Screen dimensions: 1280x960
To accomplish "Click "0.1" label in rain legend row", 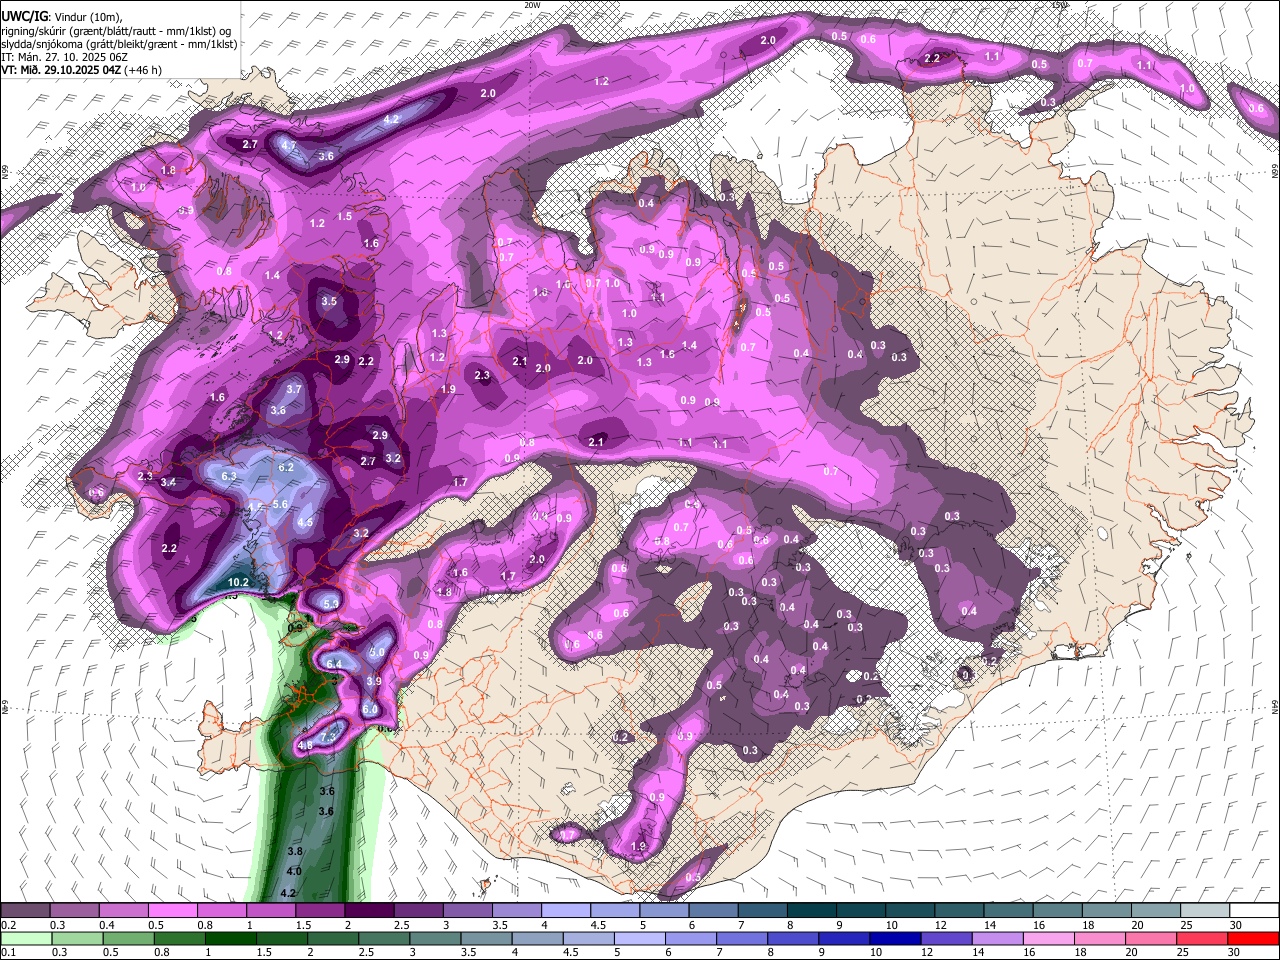I will [7, 952].
